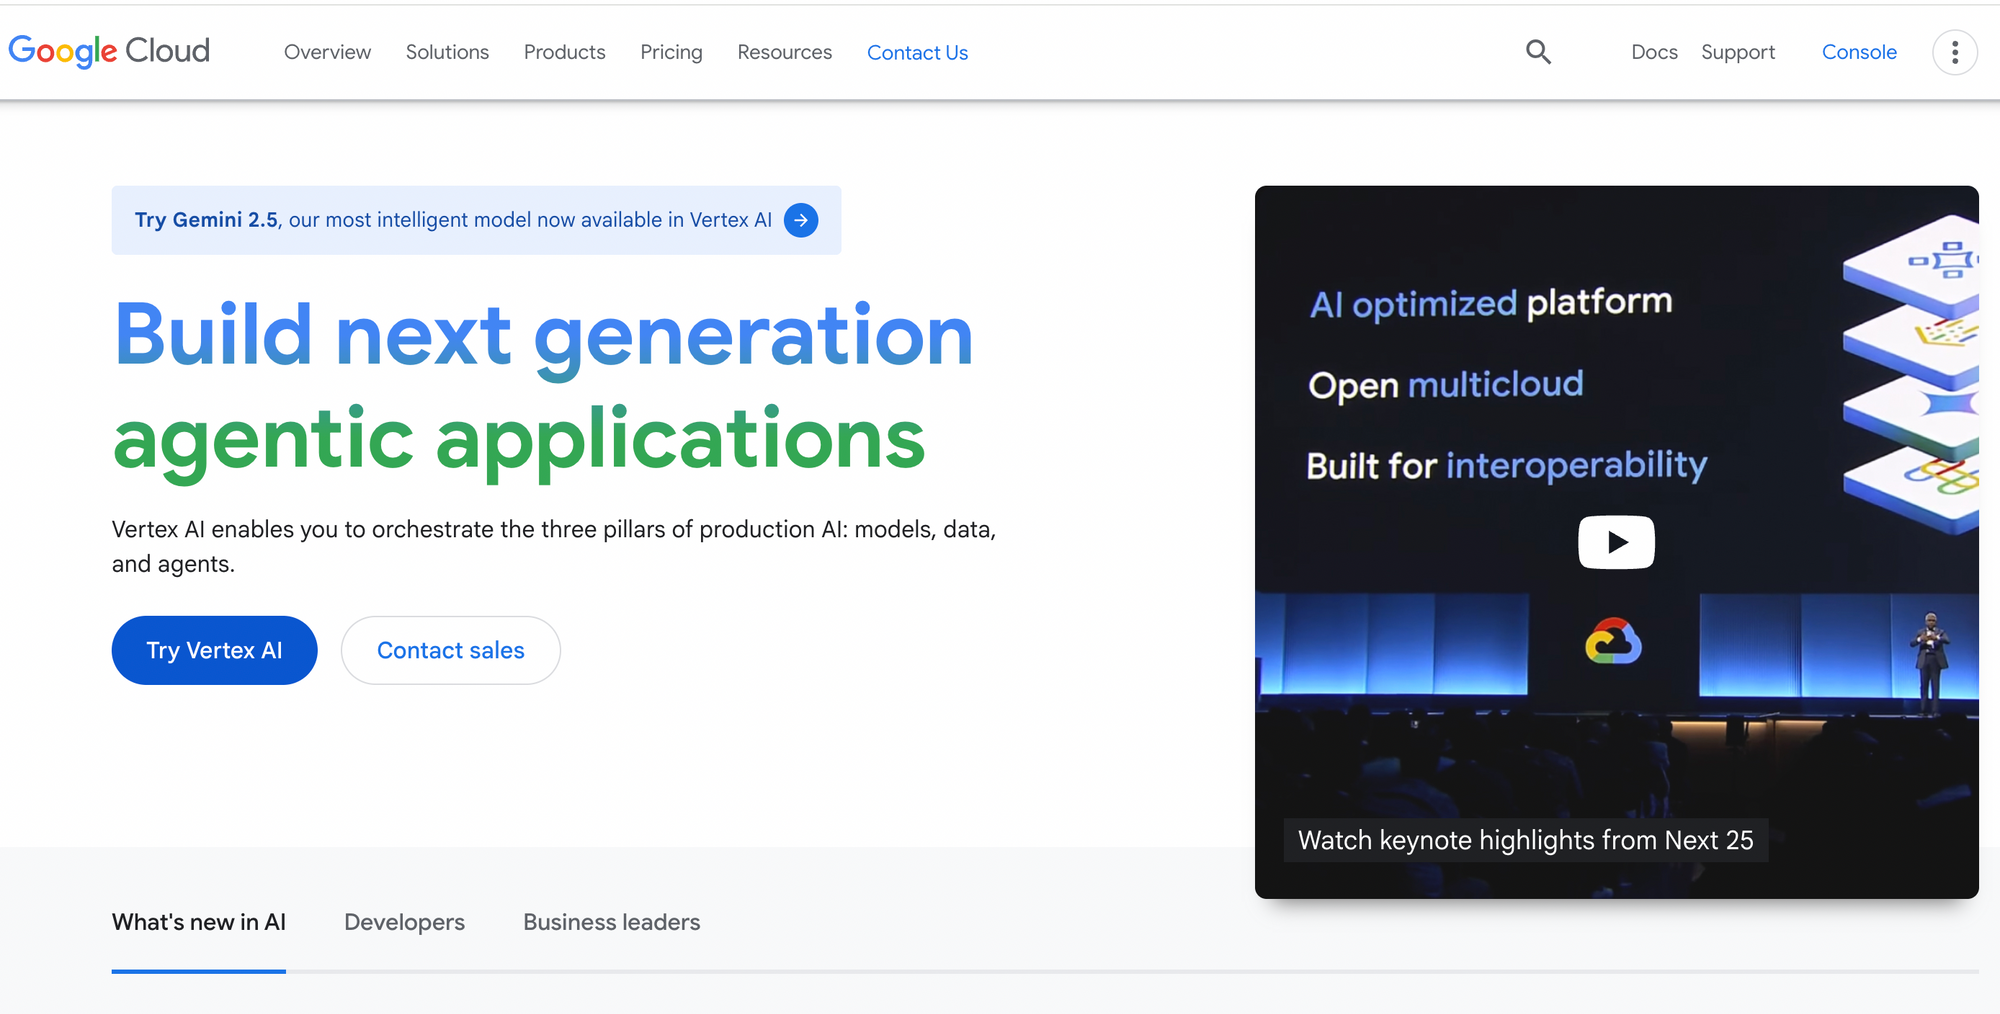Open the Support link
The image size is (2000, 1014).
pos(1738,52)
